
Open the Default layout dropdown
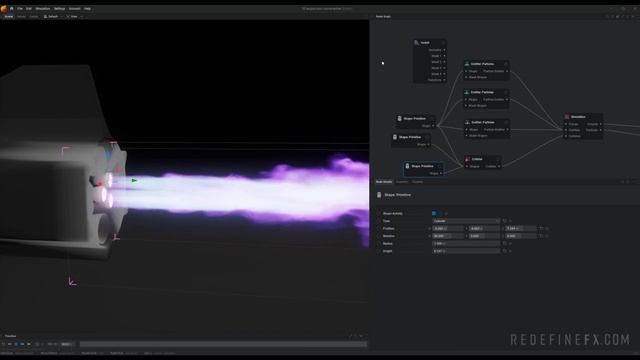click(x=52, y=16)
